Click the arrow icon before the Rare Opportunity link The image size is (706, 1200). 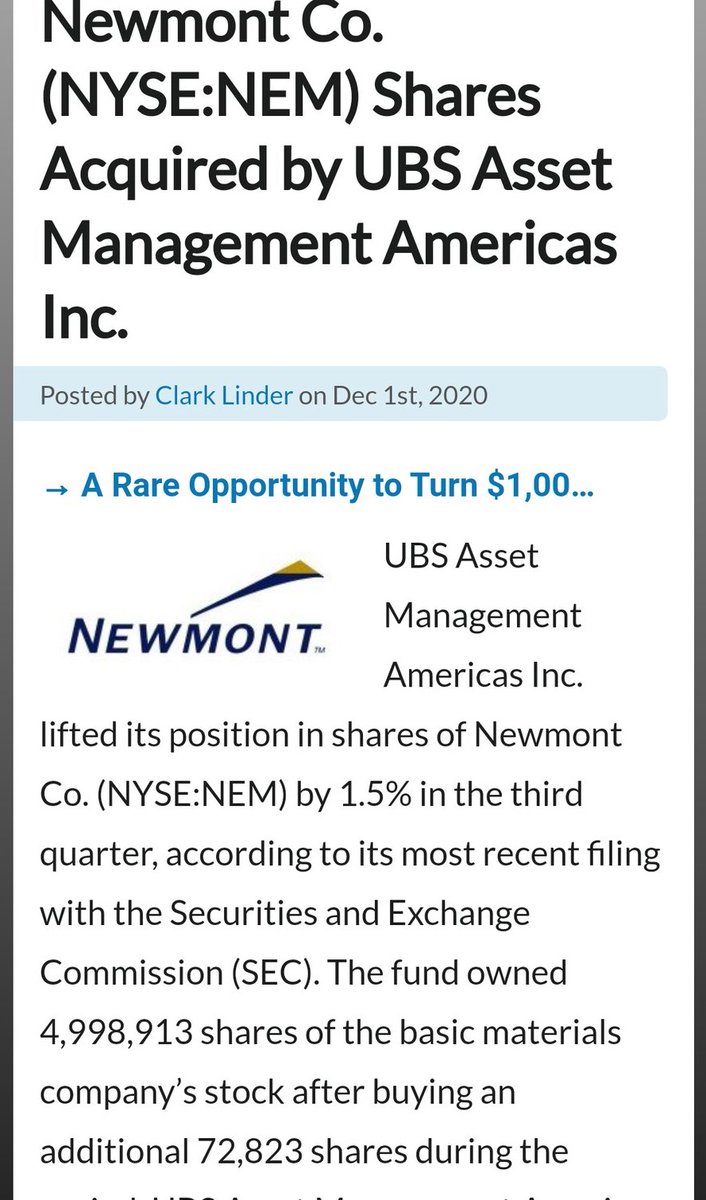56,487
